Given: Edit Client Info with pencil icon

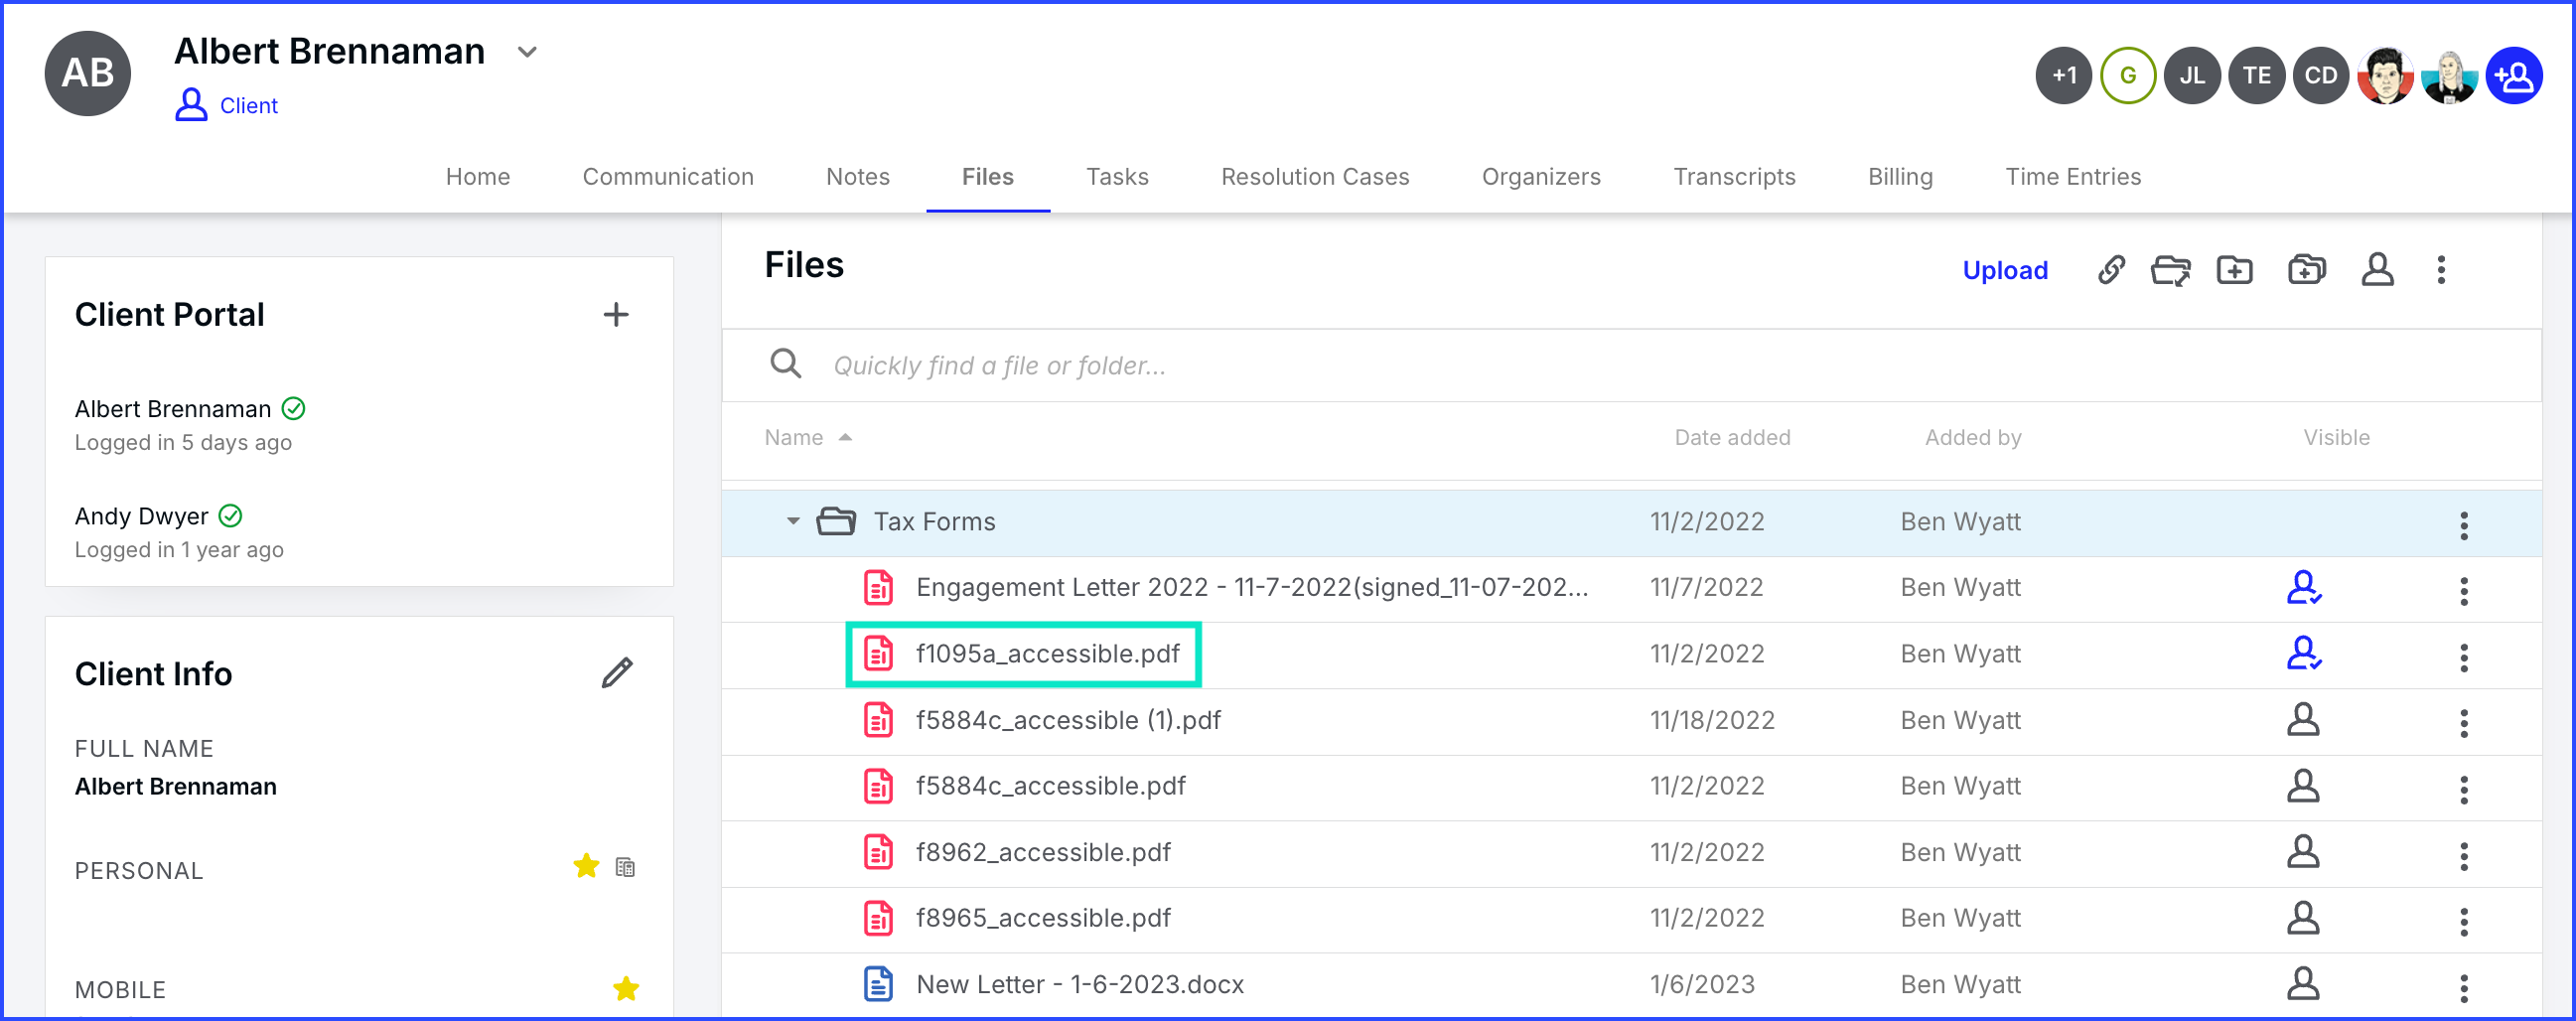Looking at the screenshot, I should click(617, 673).
